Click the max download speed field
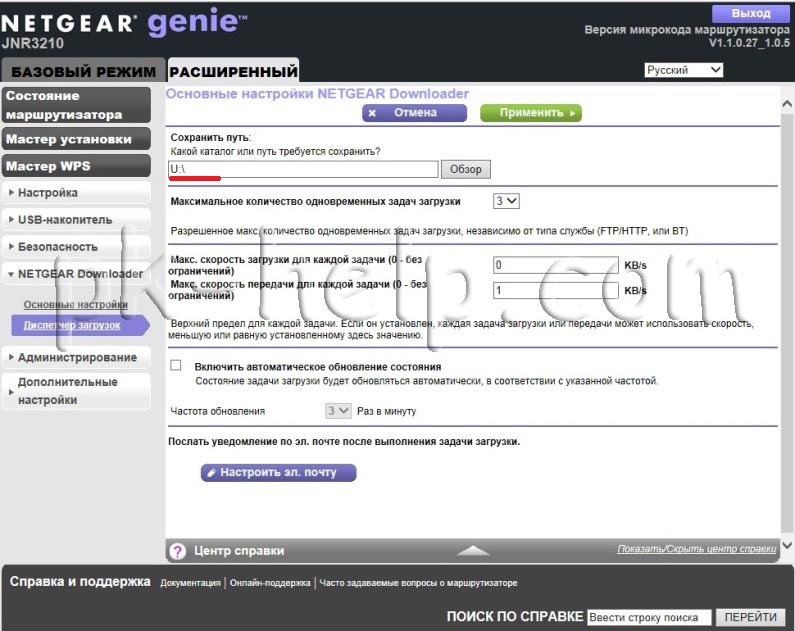Image resolution: width=795 pixels, height=631 pixels. pos(556,265)
